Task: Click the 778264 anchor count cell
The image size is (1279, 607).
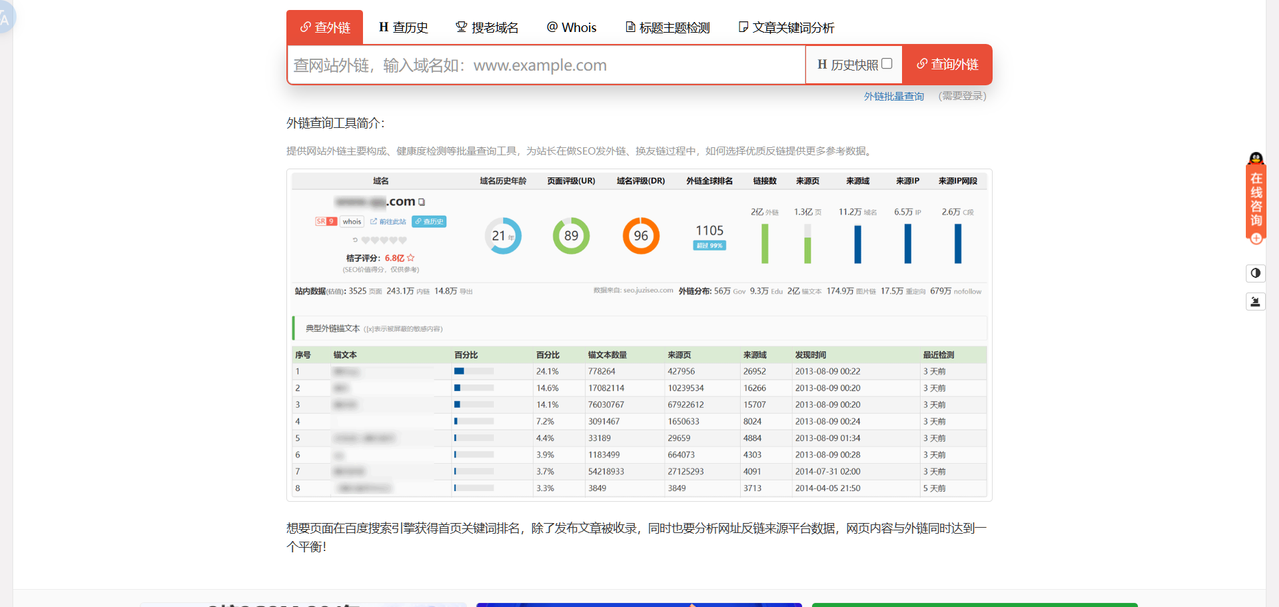Action: (x=604, y=371)
